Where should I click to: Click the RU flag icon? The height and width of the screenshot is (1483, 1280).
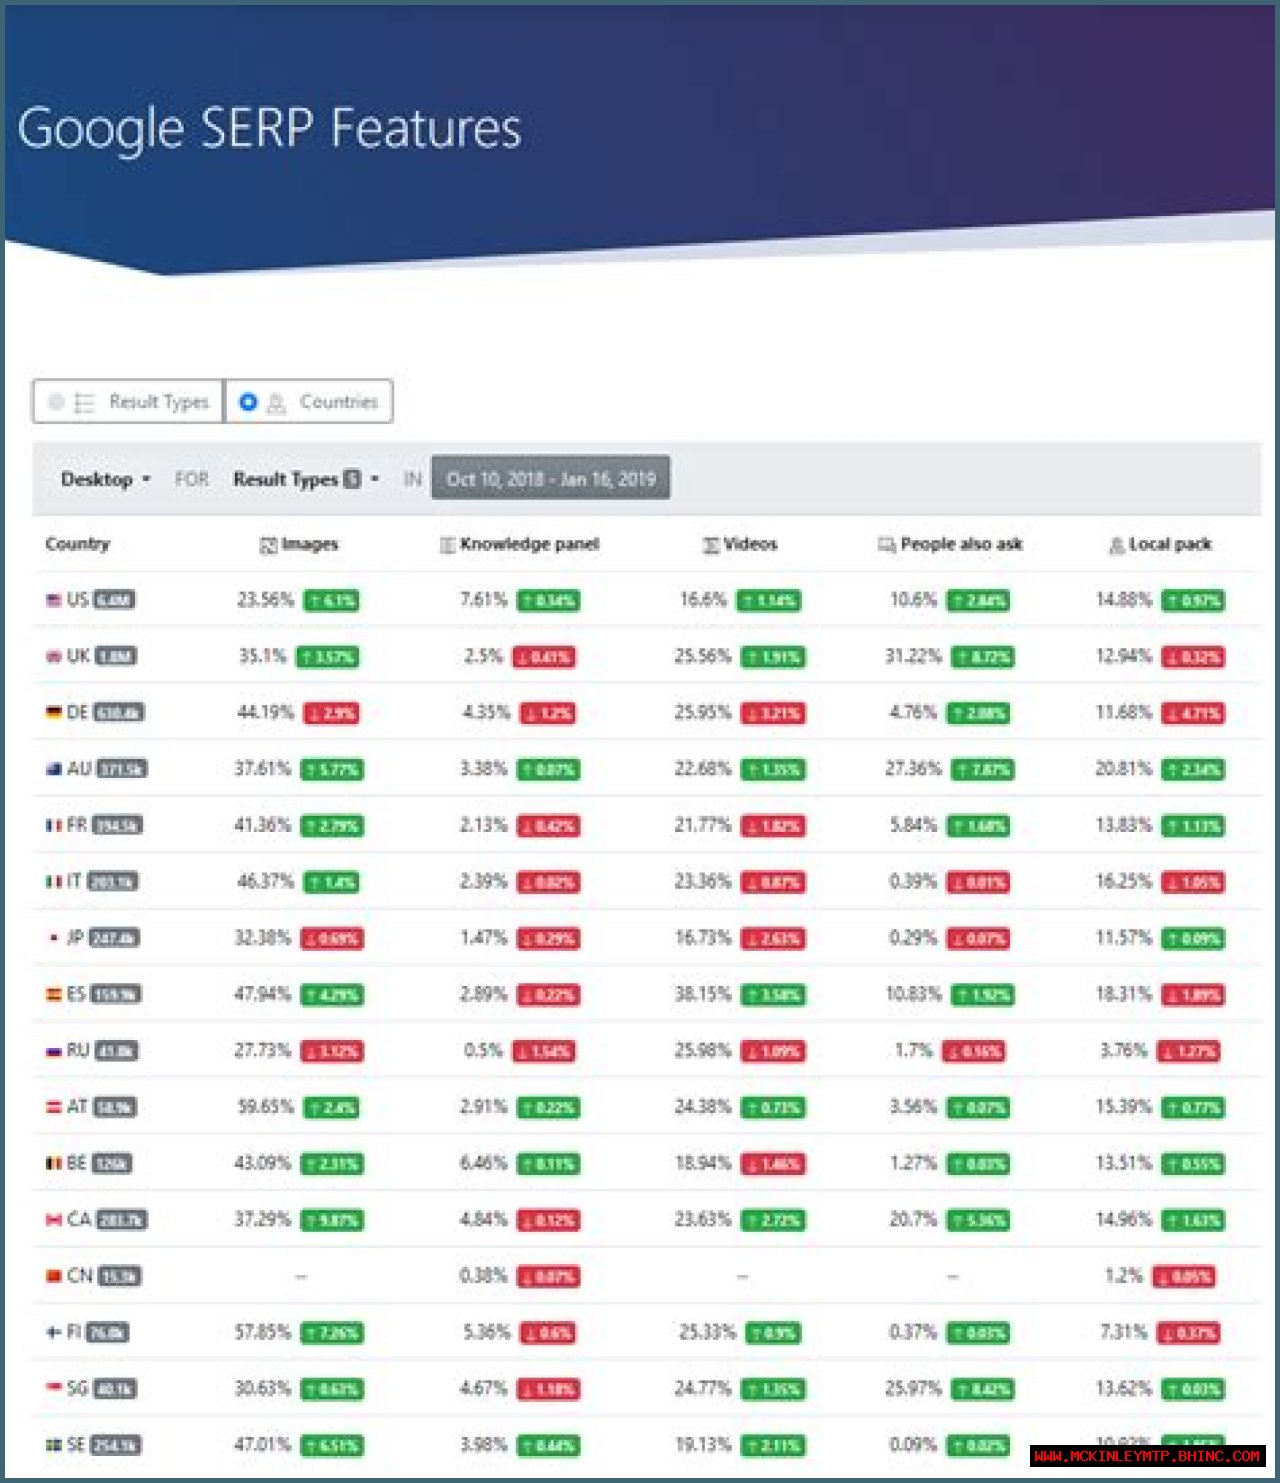pyautogui.click(x=54, y=1051)
